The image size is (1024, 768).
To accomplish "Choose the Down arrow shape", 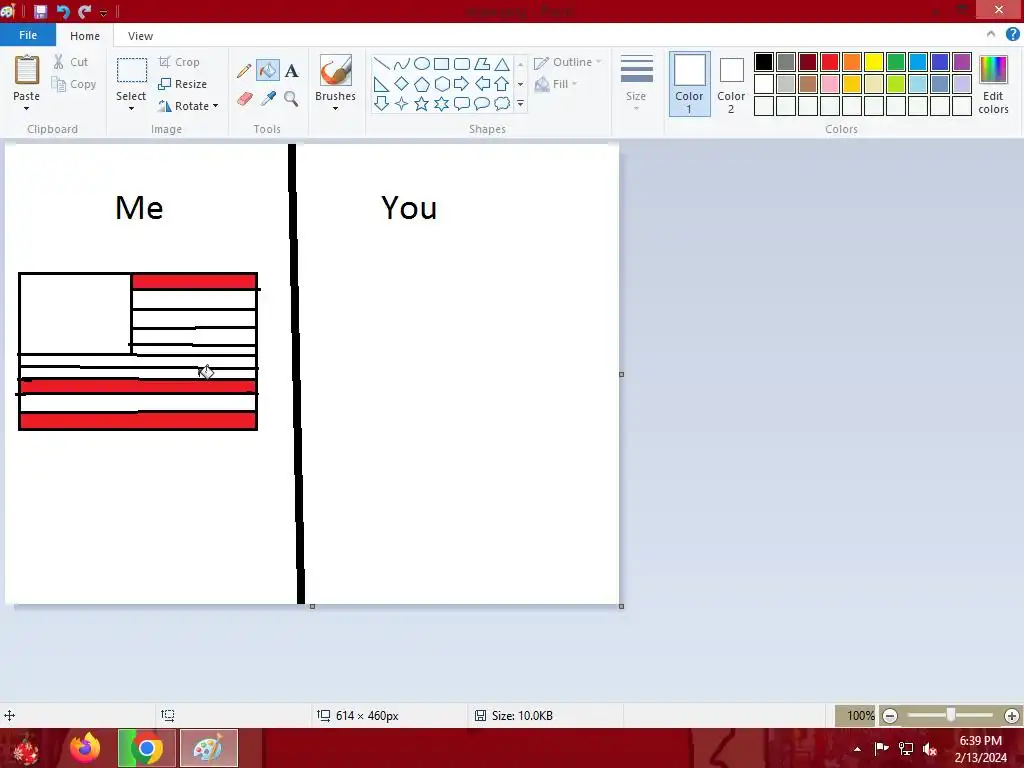I will (381, 103).
